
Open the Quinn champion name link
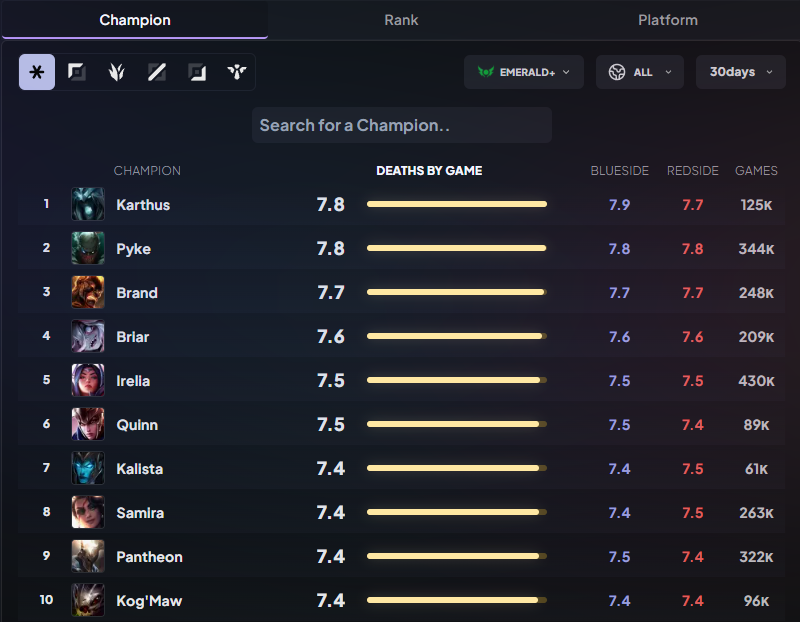[x=137, y=425]
